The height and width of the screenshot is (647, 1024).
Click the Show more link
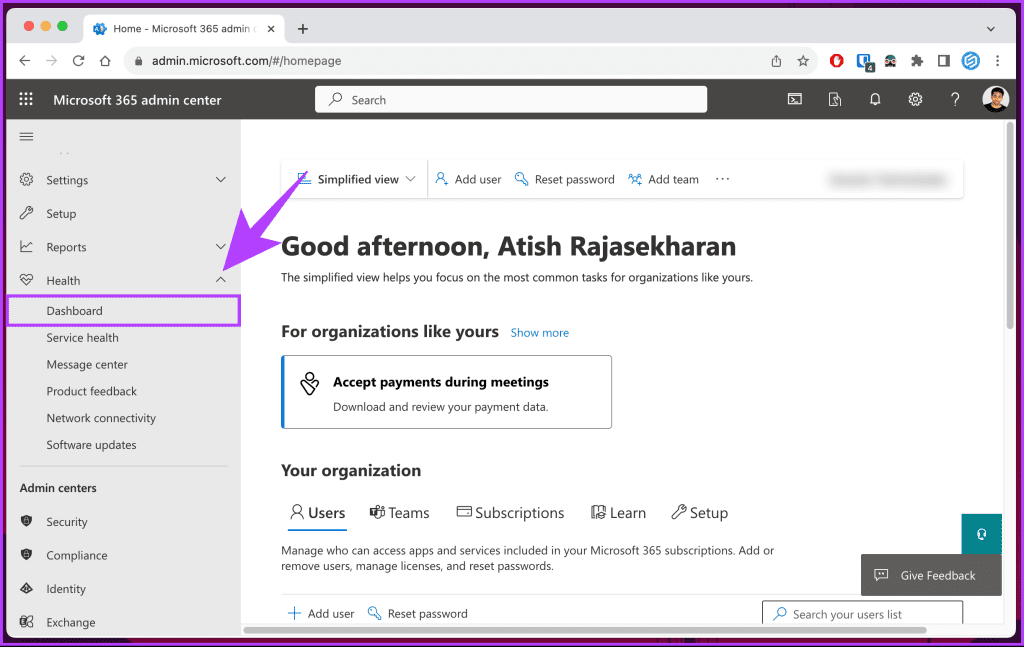(x=539, y=332)
